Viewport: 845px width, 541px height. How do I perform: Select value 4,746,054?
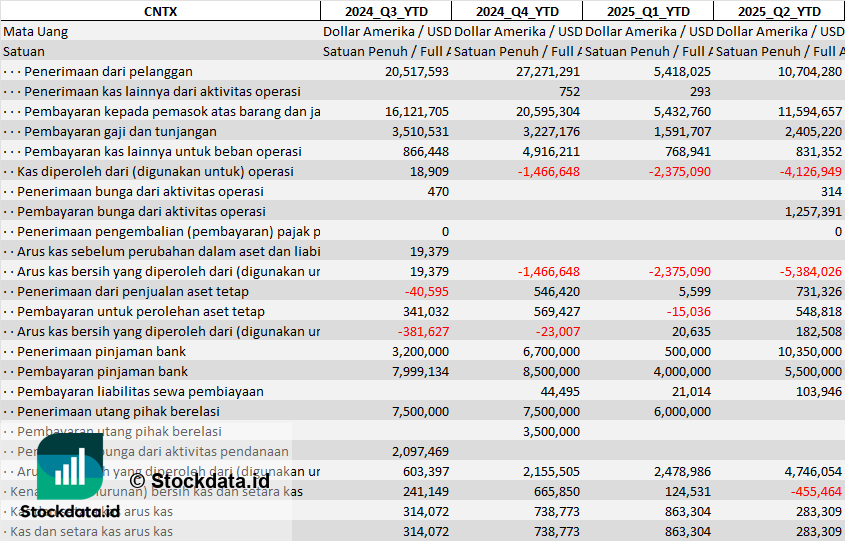point(813,471)
